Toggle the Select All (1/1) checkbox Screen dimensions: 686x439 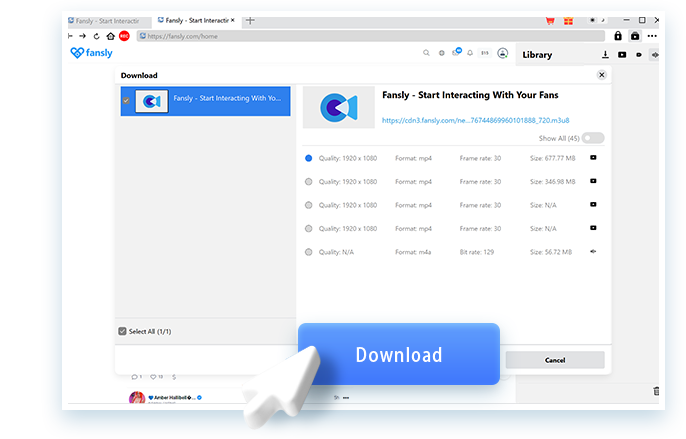[122, 331]
